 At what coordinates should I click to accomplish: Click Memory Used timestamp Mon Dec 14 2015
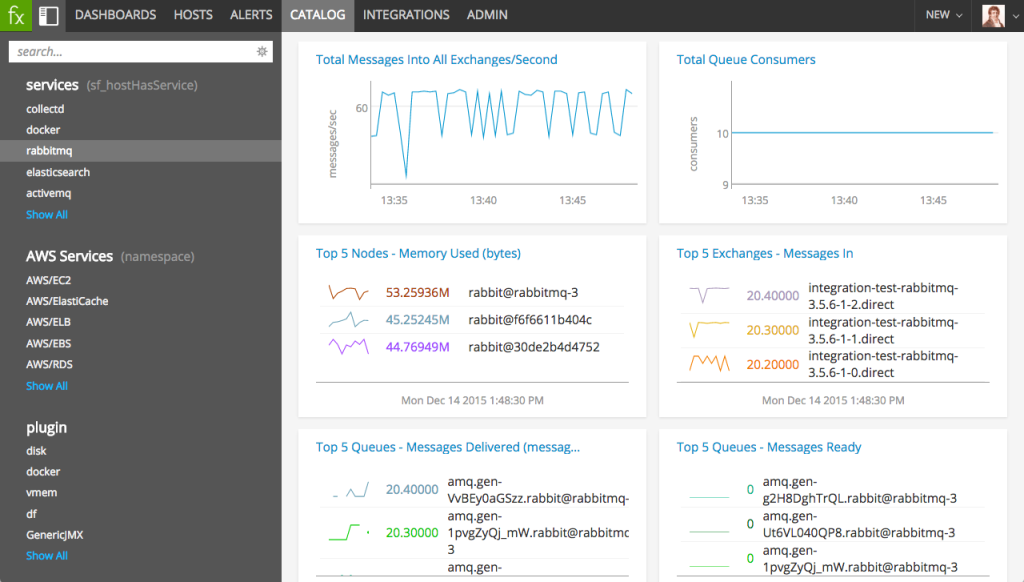(472, 400)
